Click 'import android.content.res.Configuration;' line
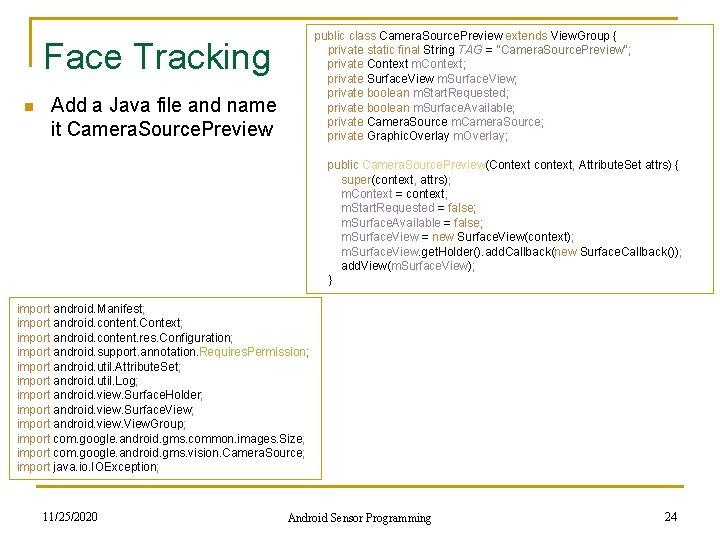This screenshot has width=720, height=540. click(x=125, y=338)
